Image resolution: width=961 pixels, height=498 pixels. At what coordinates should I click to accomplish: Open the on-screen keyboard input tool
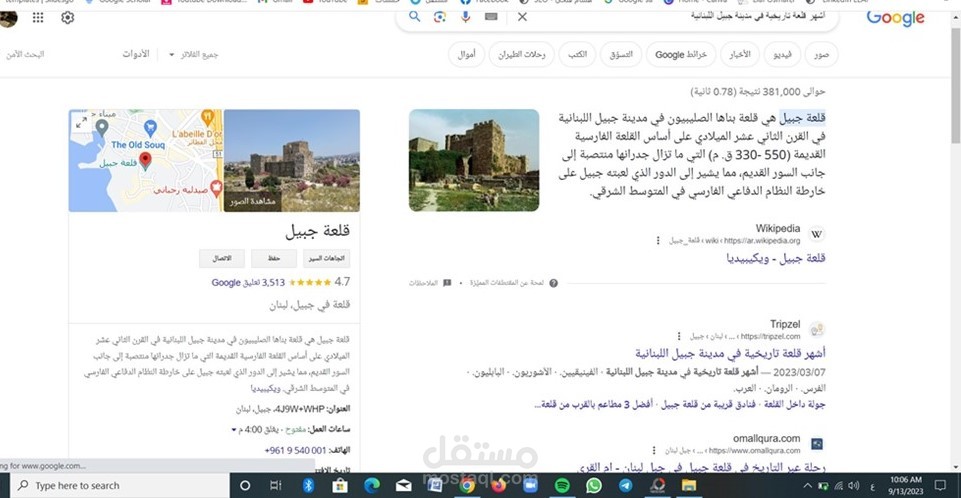(x=491, y=17)
